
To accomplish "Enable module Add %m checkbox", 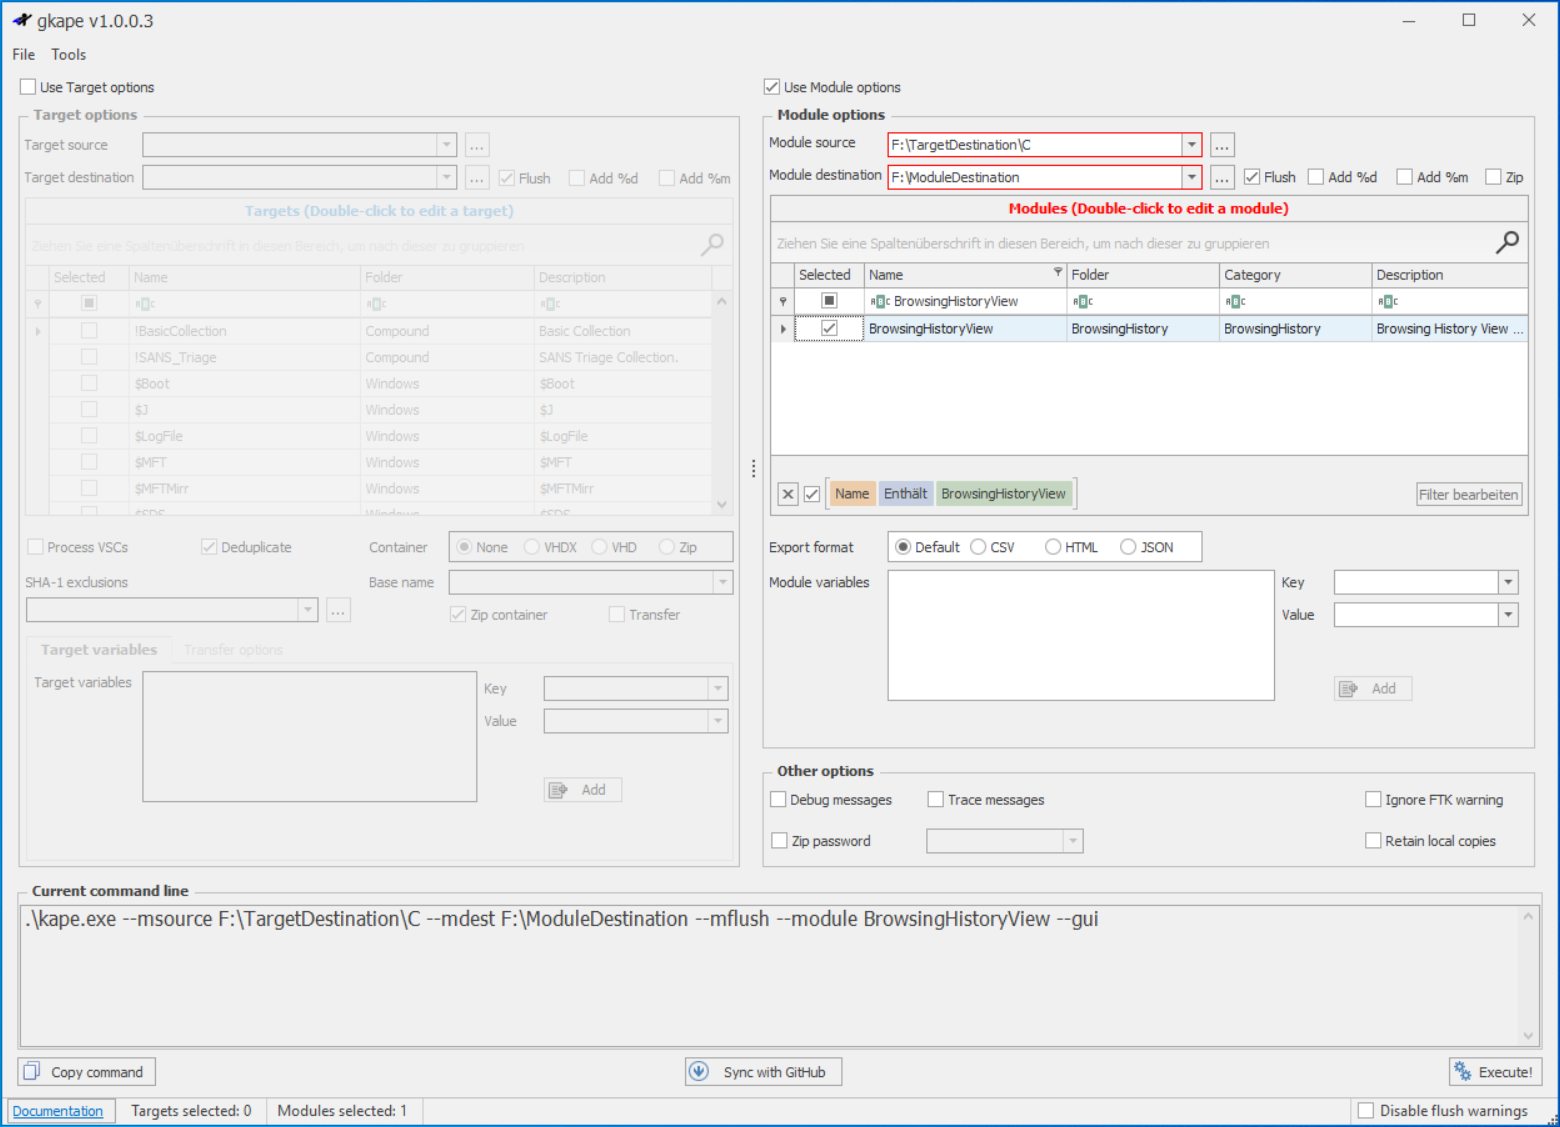I will (1405, 177).
